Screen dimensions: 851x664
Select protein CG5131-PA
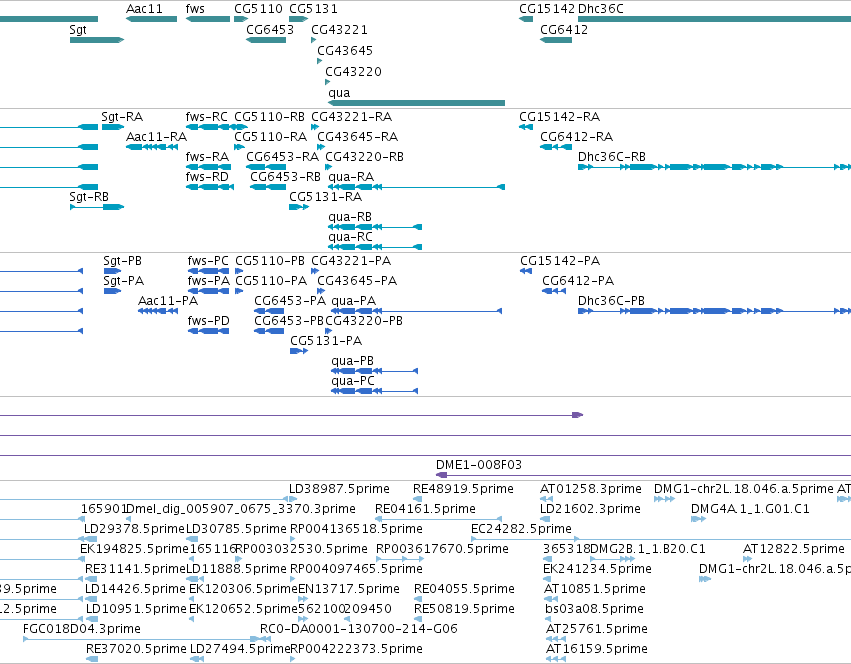click(x=299, y=351)
